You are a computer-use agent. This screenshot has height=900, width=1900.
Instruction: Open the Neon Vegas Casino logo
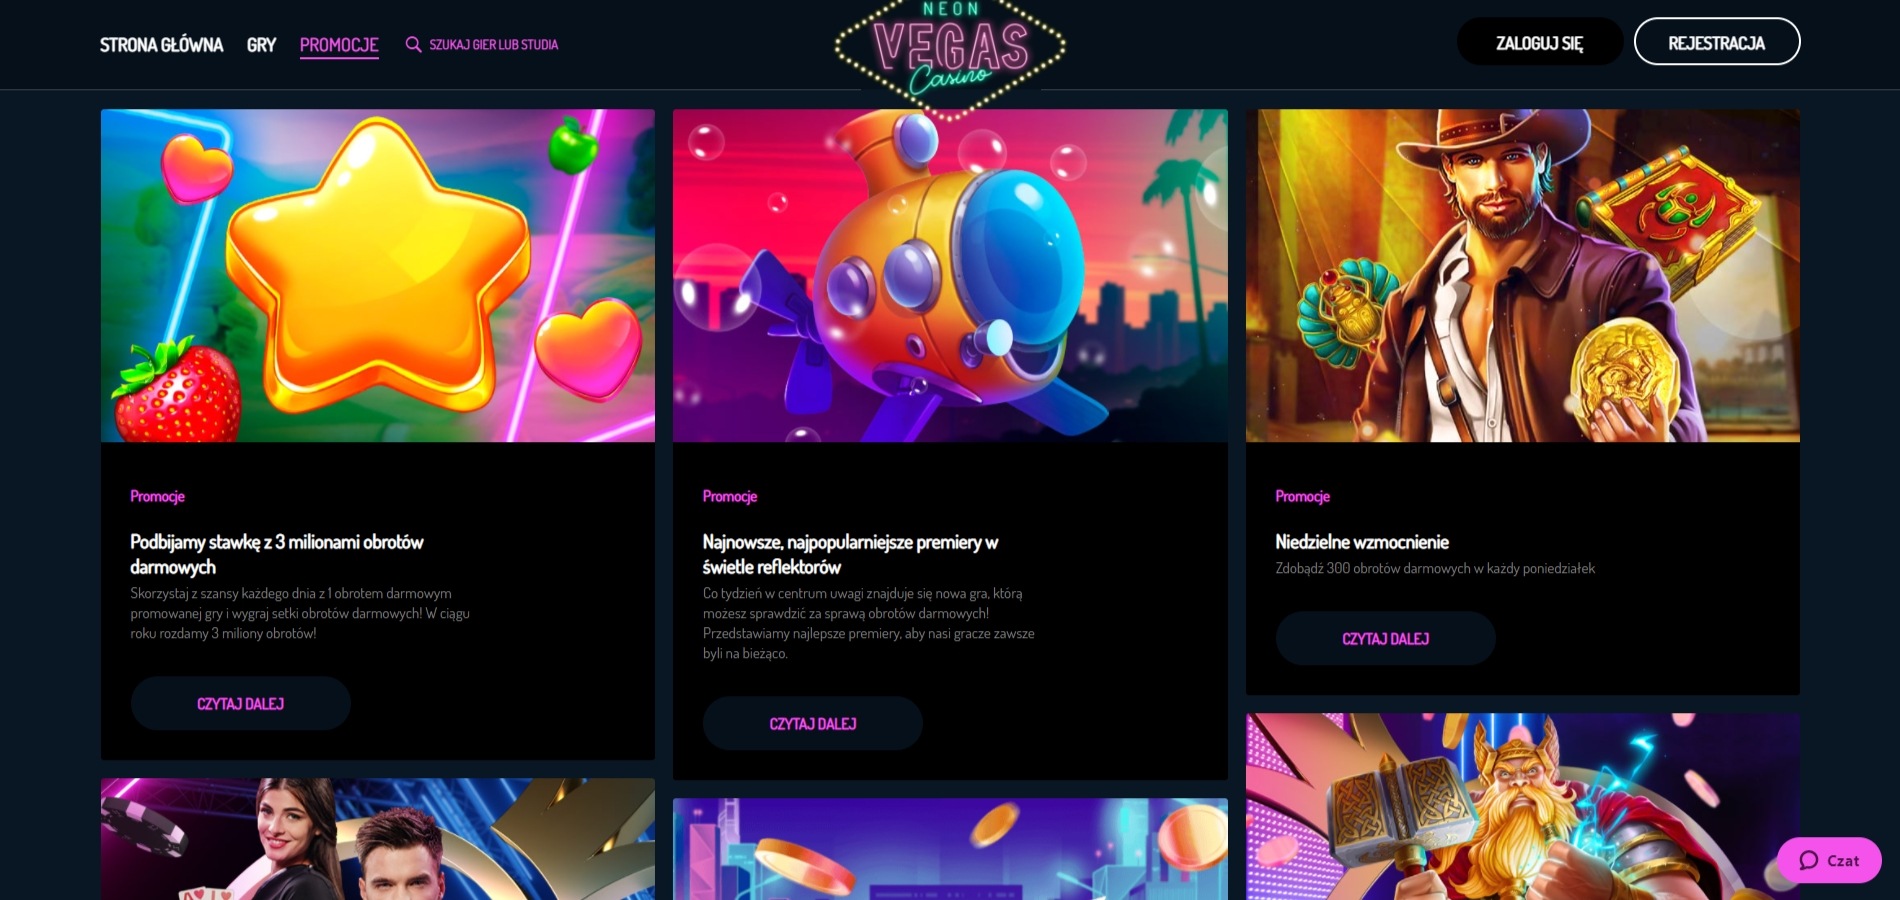pos(950,55)
